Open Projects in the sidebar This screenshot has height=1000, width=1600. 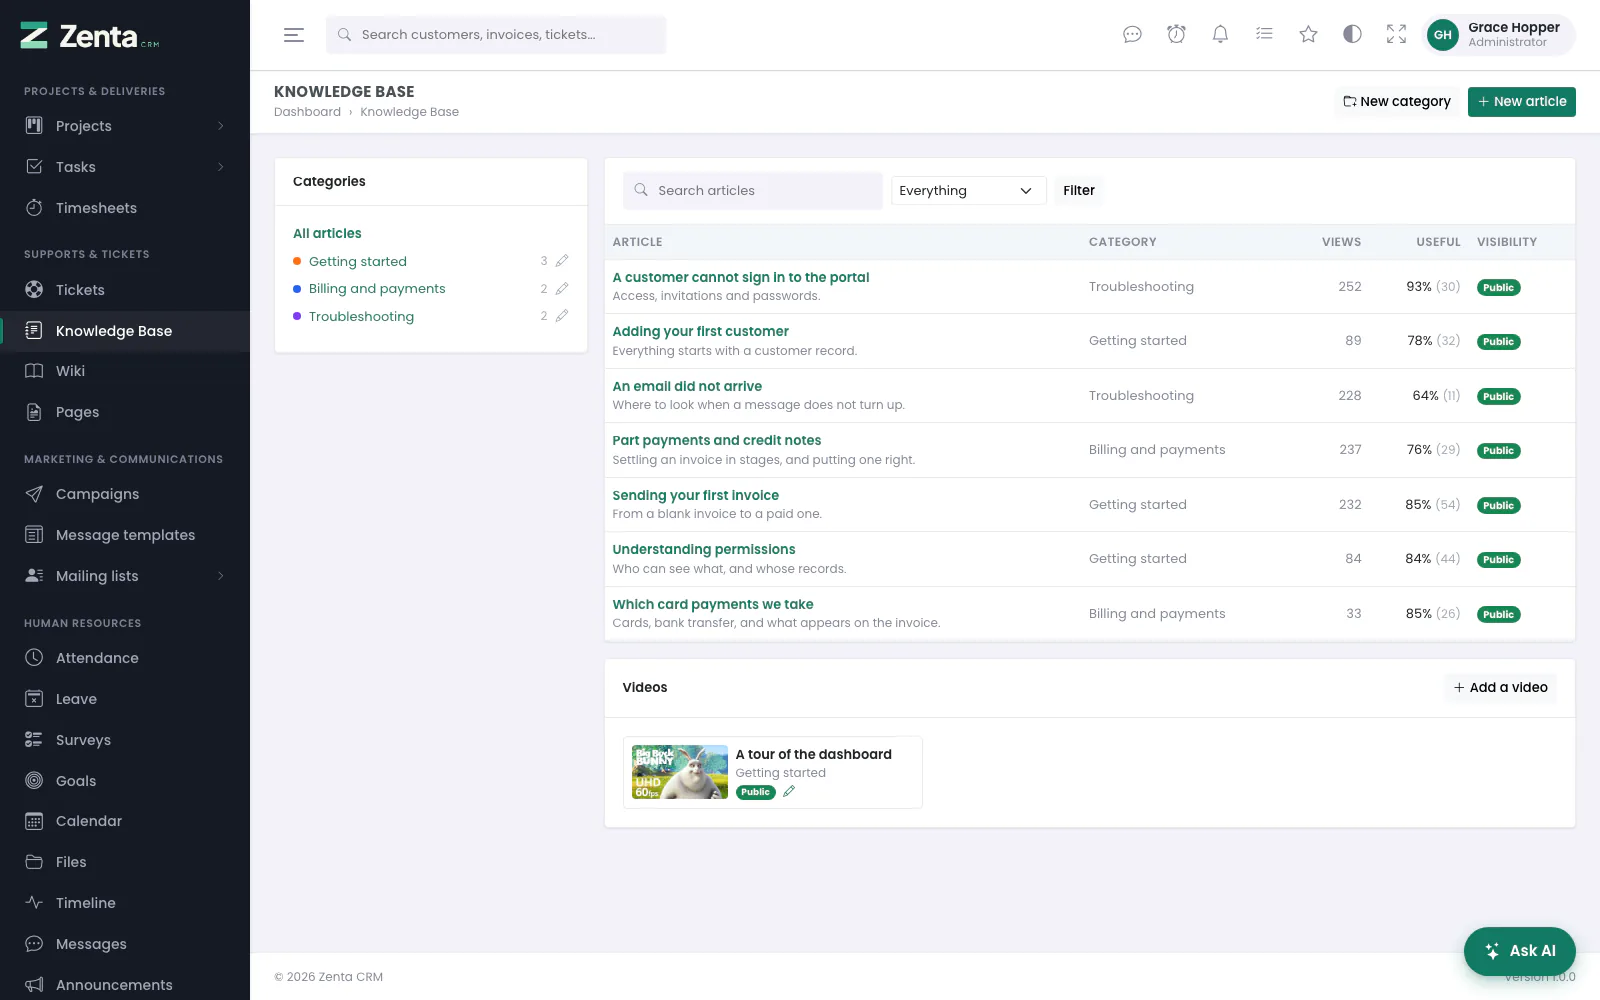pyautogui.click(x=125, y=126)
